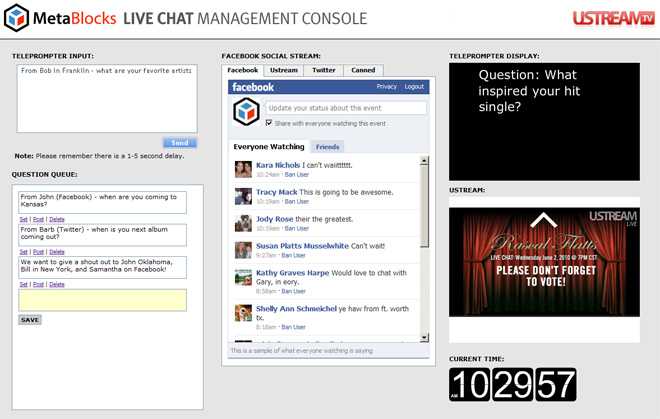Click the MetaBlocks cube logo

(16, 18)
